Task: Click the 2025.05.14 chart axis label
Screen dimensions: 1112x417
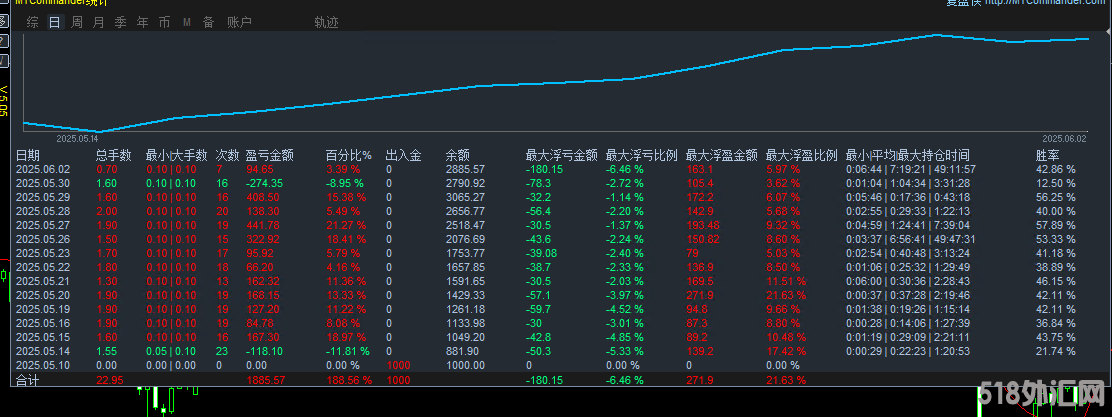Action: (77, 139)
